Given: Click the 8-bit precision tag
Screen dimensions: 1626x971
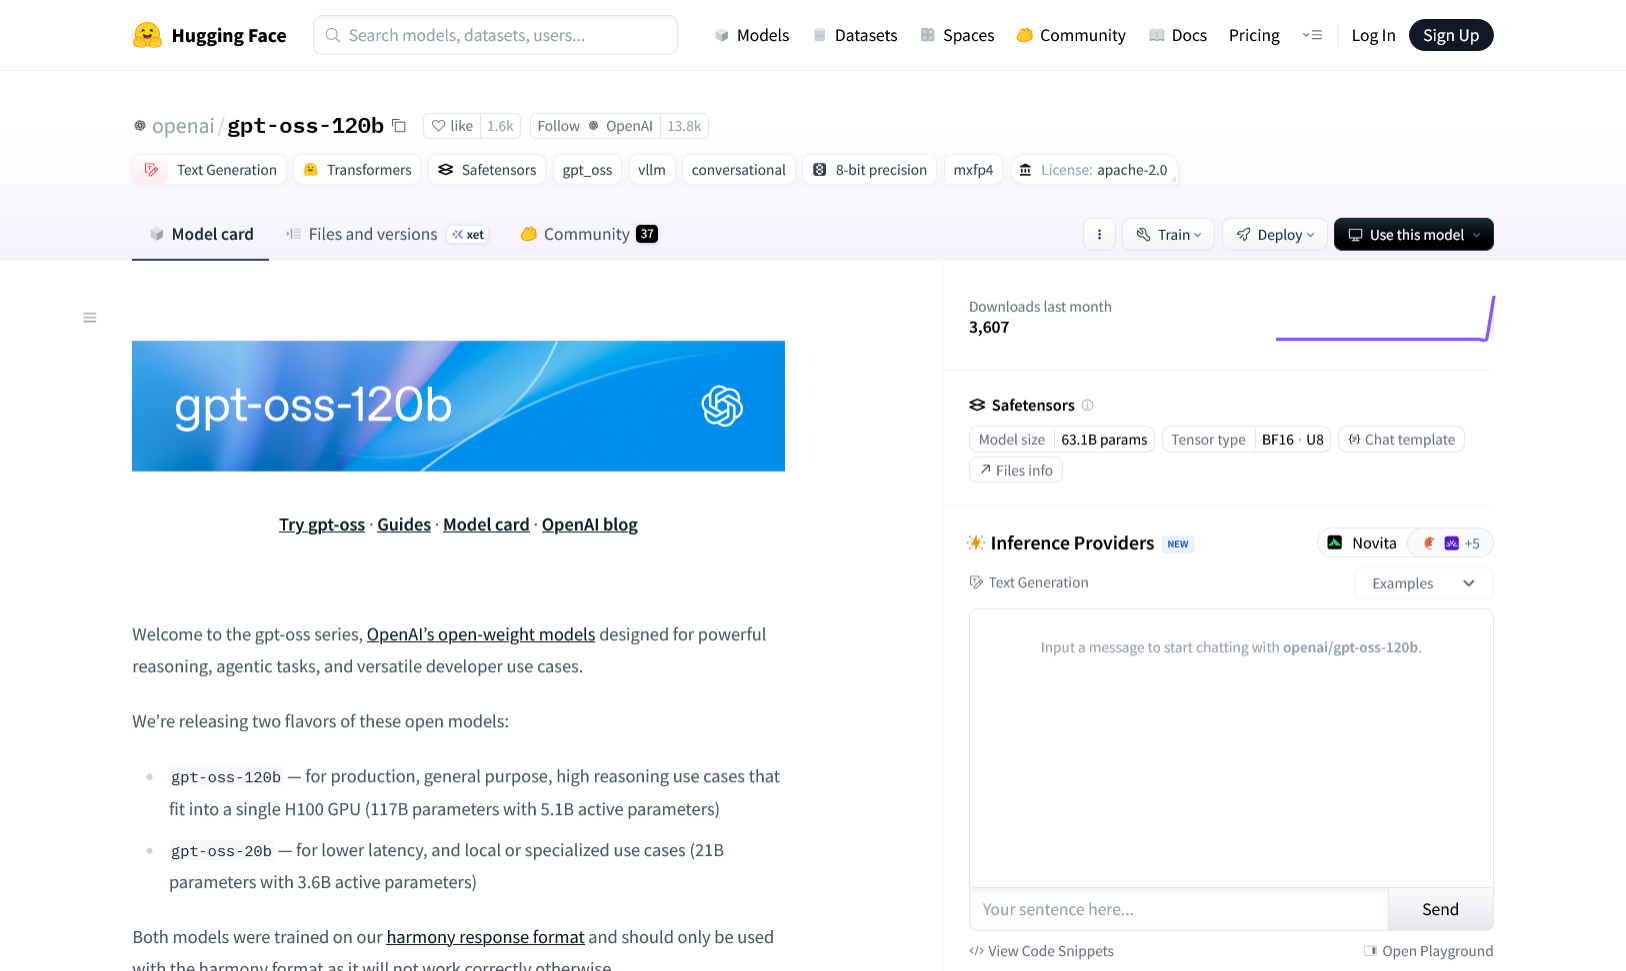Looking at the screenshot, I should point(869,170).
